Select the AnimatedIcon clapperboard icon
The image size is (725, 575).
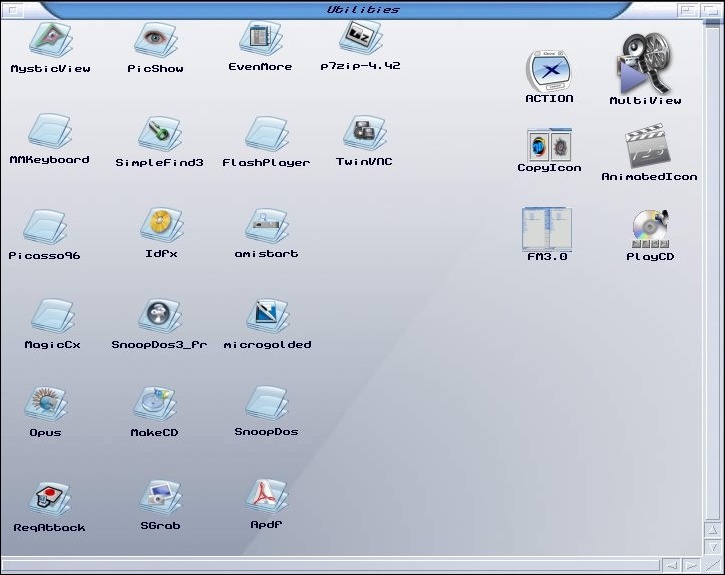coord(648,146)
